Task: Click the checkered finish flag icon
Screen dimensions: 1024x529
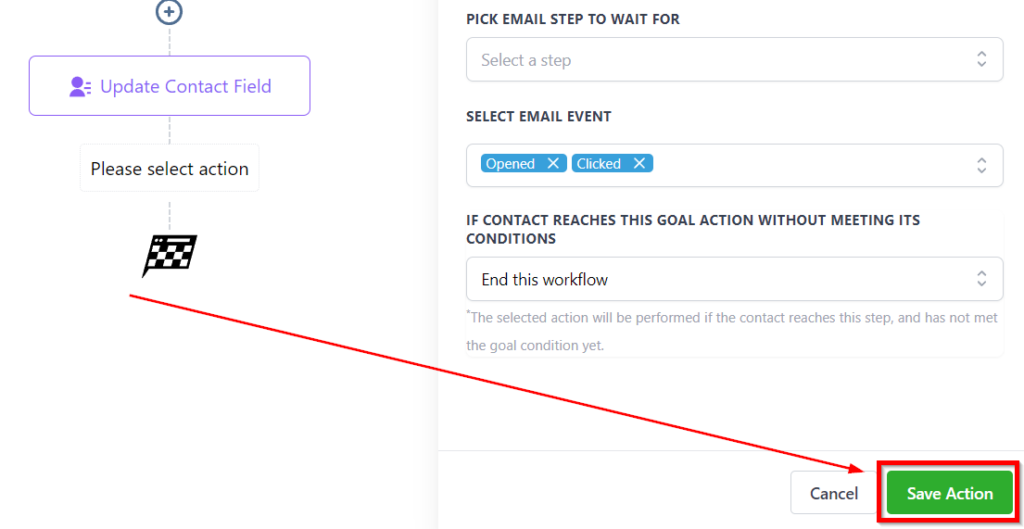Action: tap(169, 255)
